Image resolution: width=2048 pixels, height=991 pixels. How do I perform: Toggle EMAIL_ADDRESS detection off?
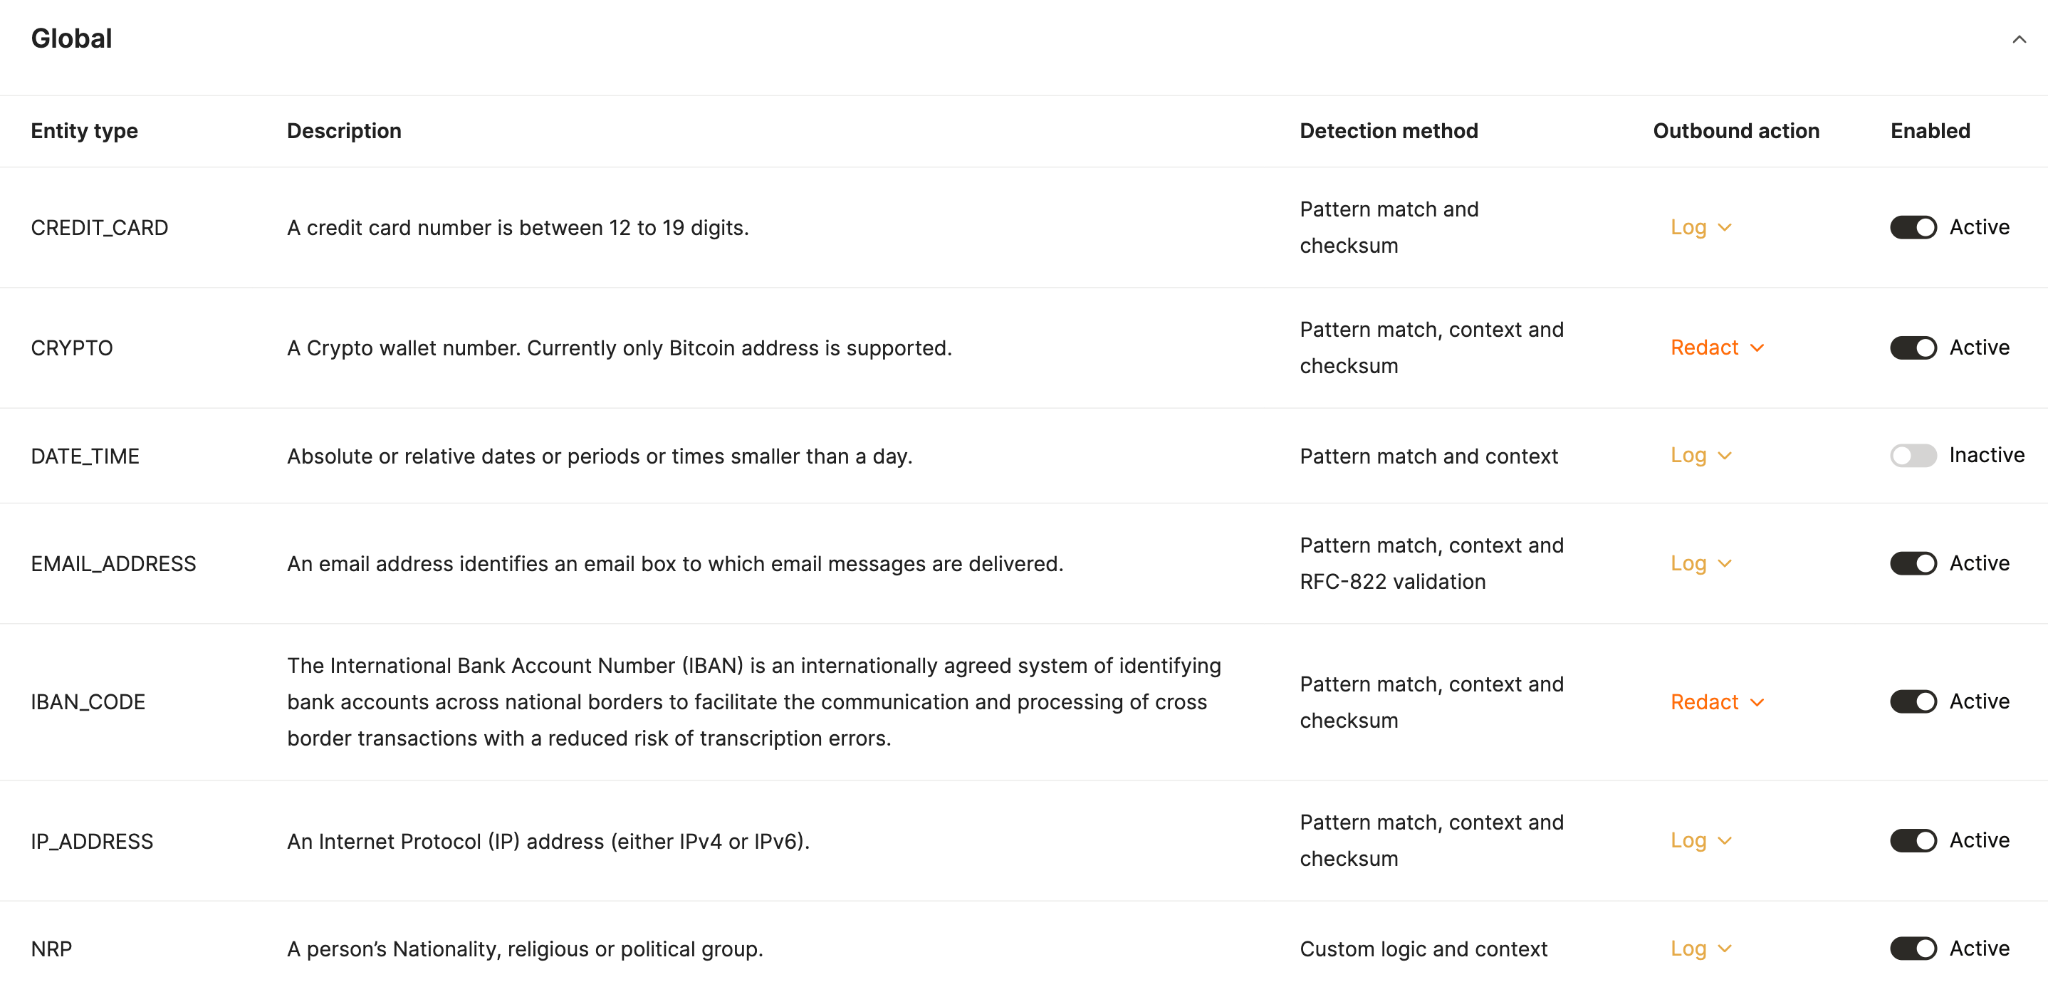pyautogui.click(x=1913, y=564)
